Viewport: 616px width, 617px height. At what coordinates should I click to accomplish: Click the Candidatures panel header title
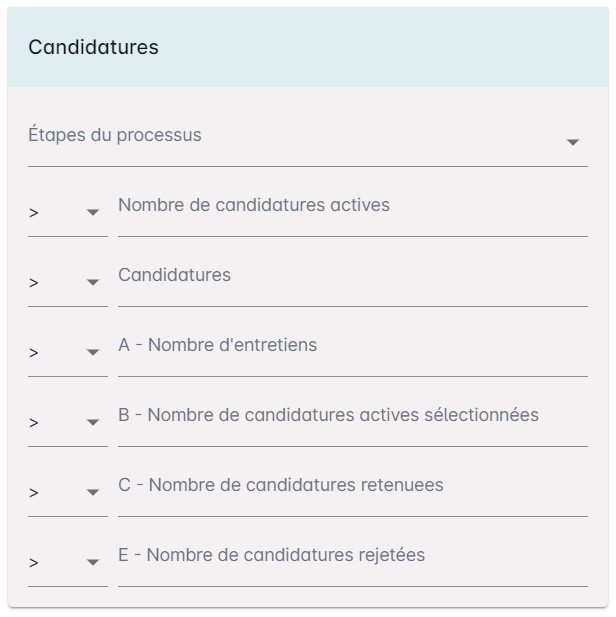pyautogui.click(x=93, y=47)
